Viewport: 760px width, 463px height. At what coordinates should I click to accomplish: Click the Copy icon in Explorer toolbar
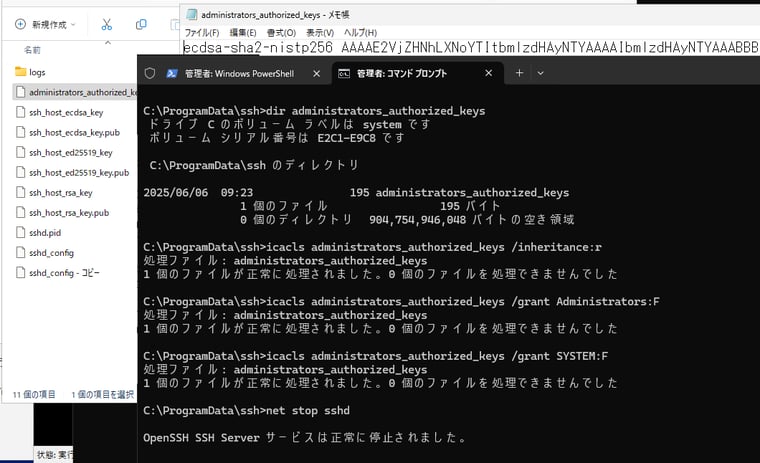(x=141, y=24)
